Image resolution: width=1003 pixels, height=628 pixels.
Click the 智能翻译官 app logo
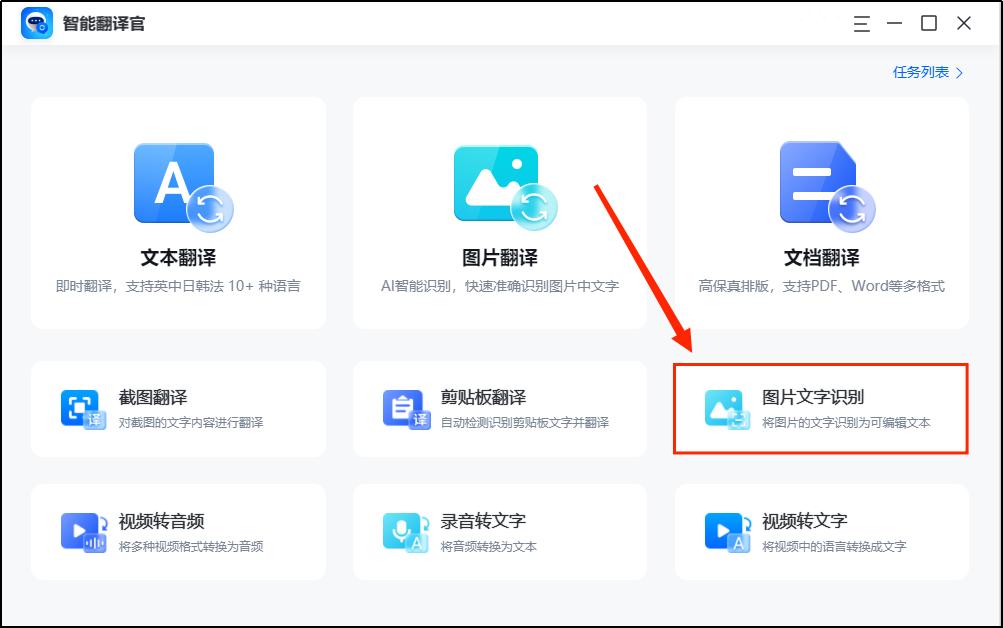(x=36, y=22)
